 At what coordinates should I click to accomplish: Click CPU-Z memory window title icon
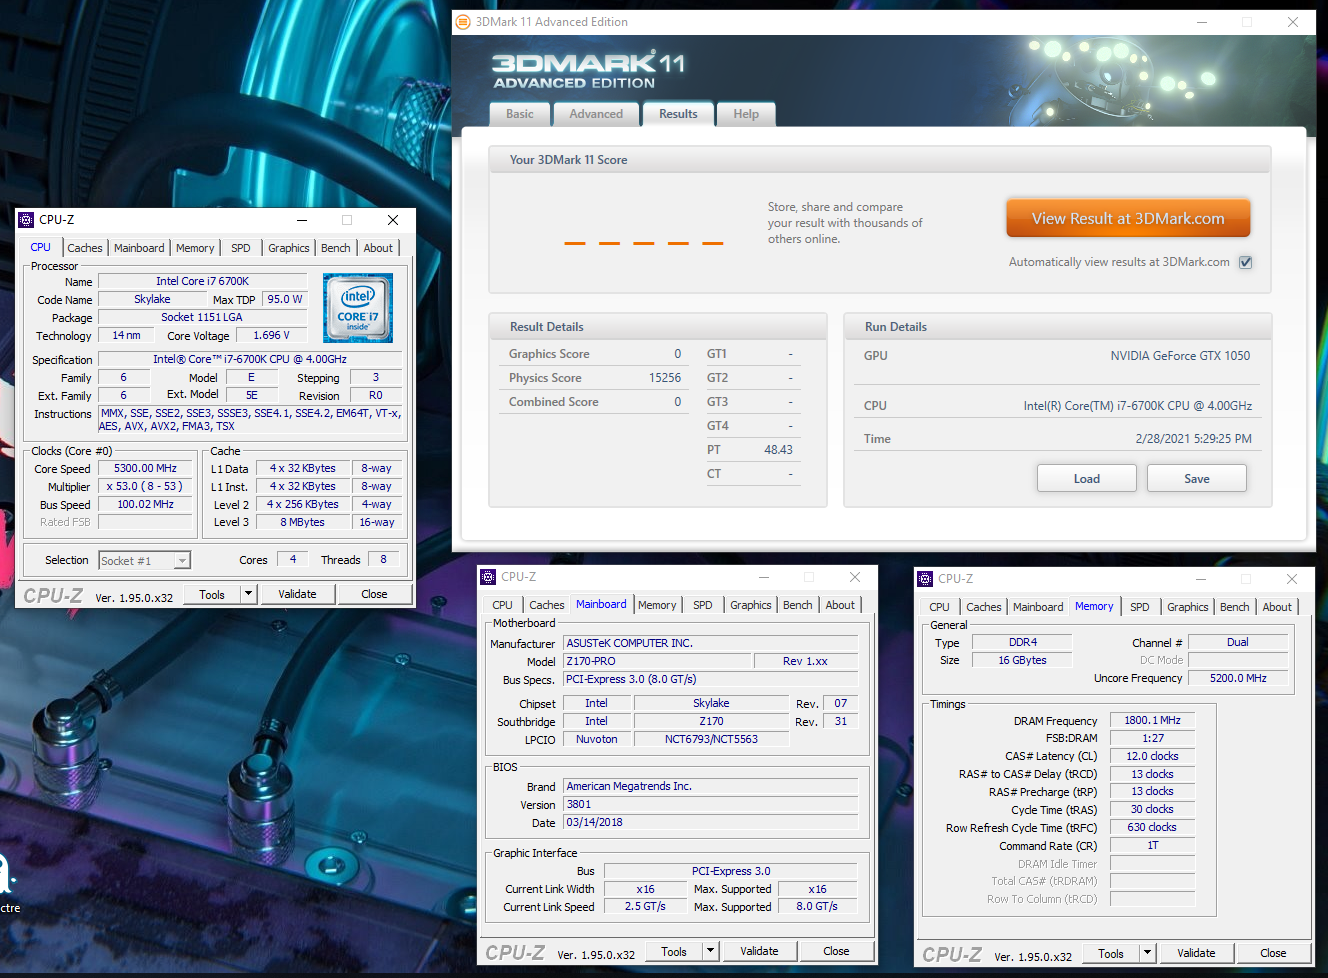pyautogui.click(x=925, y=579)
